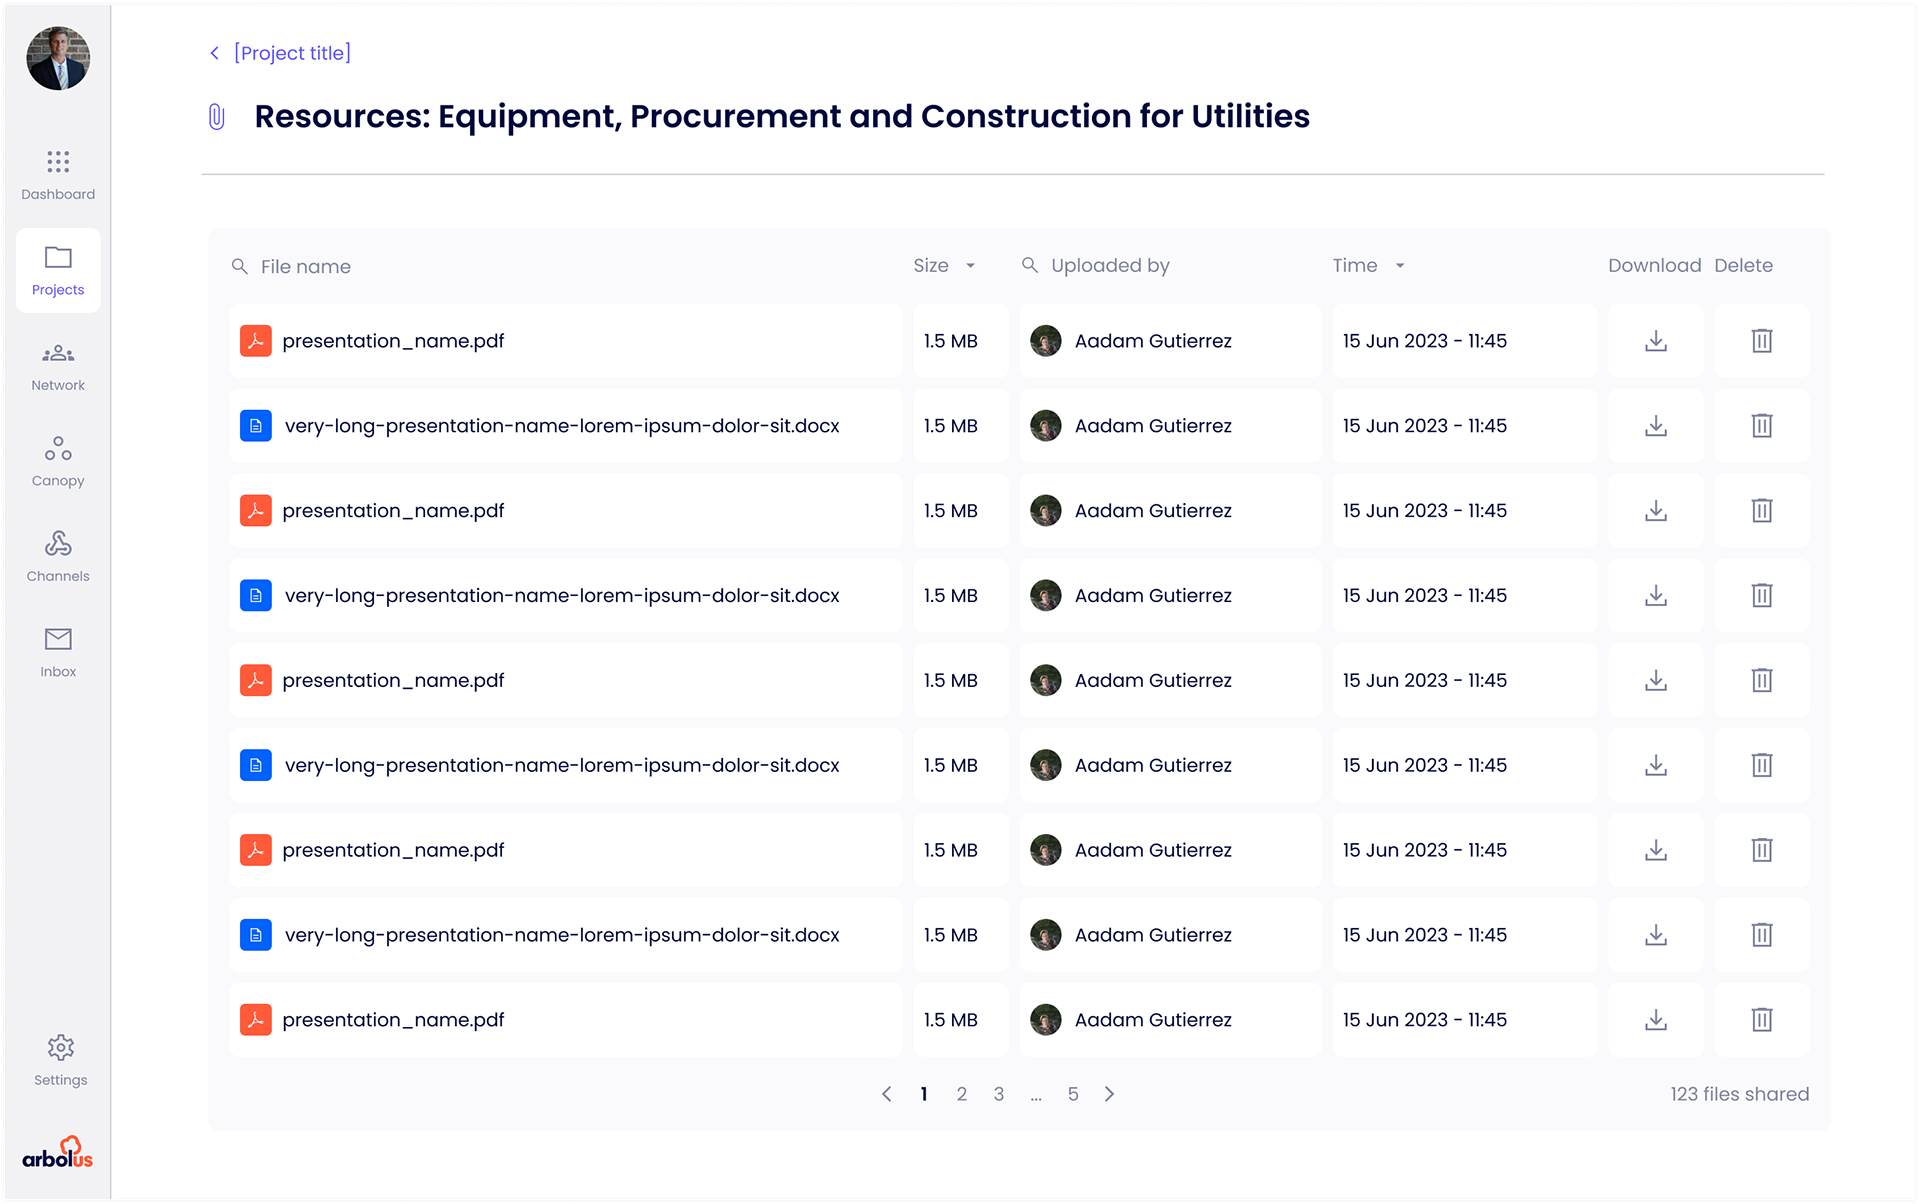Click the user profile avatar
1920x1204 pixels.
click(58, 58)
